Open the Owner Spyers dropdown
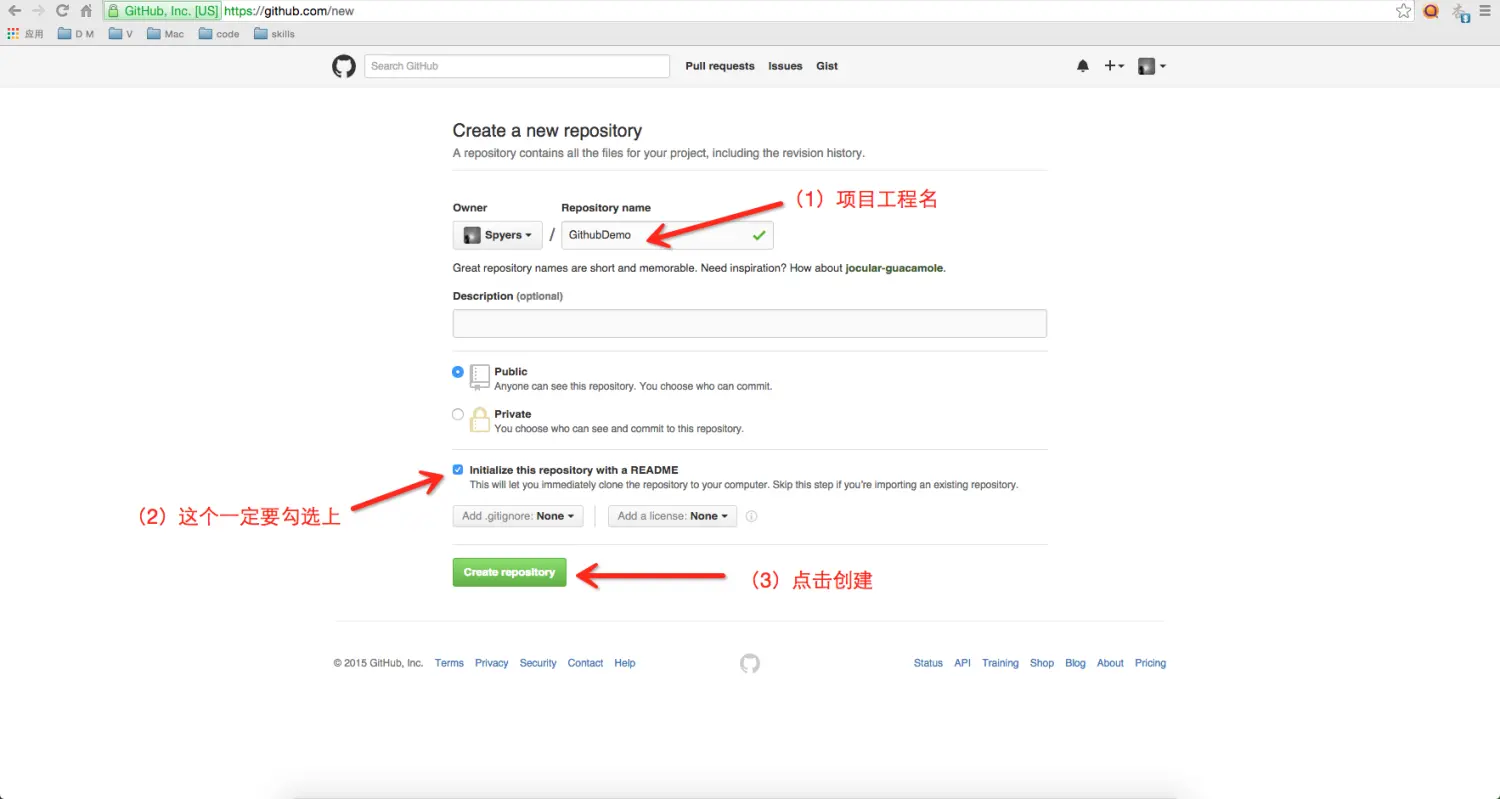This screenshot has height=799, width=1500. pos(498,235)
